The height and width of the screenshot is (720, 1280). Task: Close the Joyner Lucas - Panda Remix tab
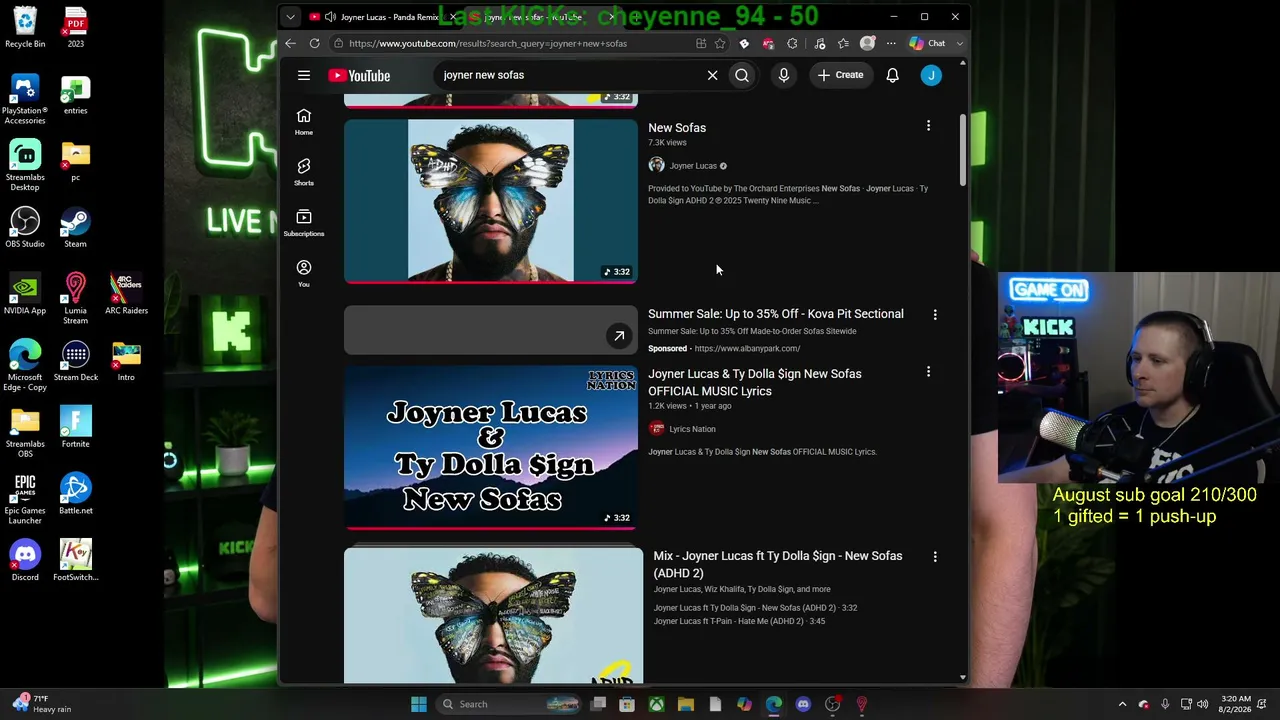(x=453, y=17)
